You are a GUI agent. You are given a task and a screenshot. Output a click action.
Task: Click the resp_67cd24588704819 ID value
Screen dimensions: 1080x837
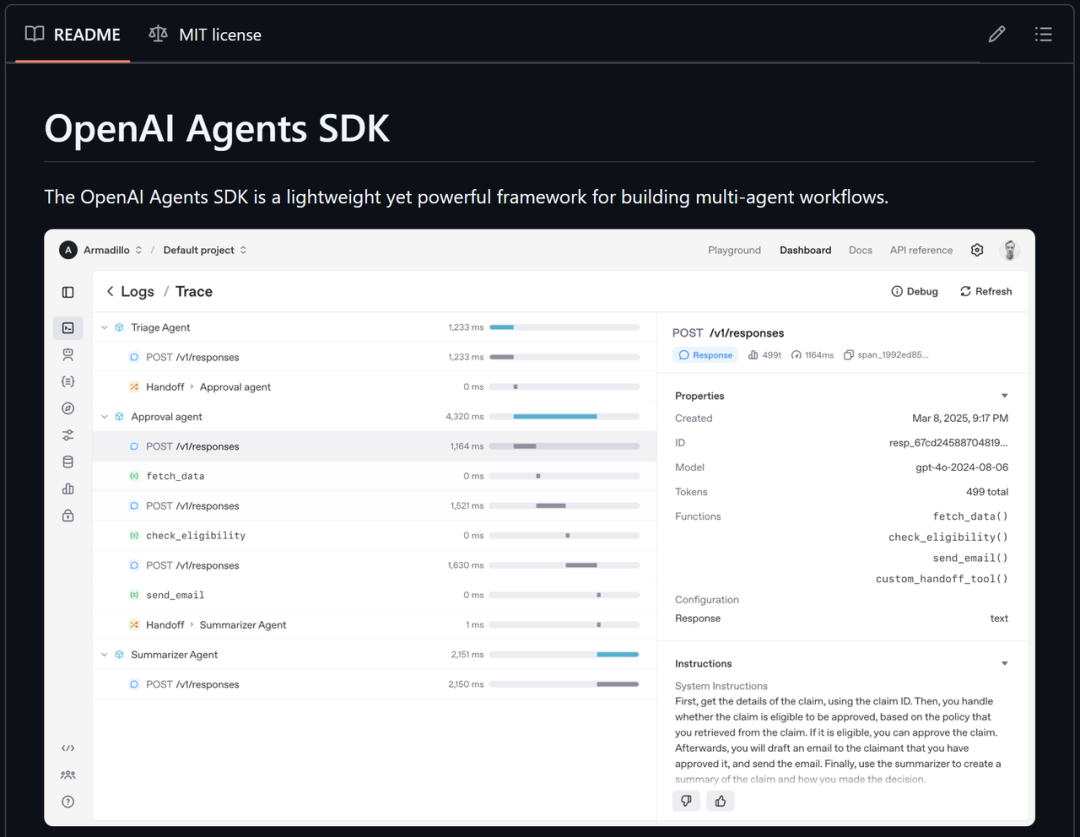click(x=948, y=443)
